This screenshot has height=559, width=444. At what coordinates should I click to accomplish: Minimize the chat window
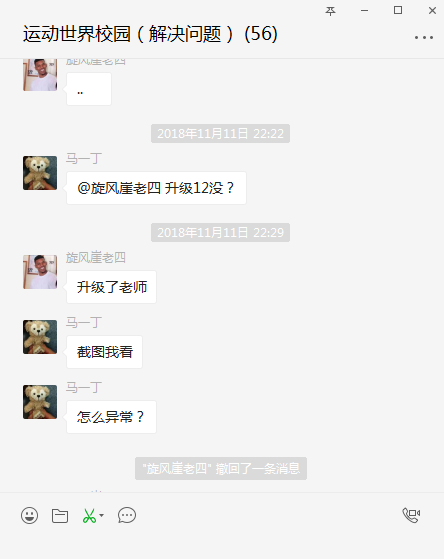click(x=364, y=11)
